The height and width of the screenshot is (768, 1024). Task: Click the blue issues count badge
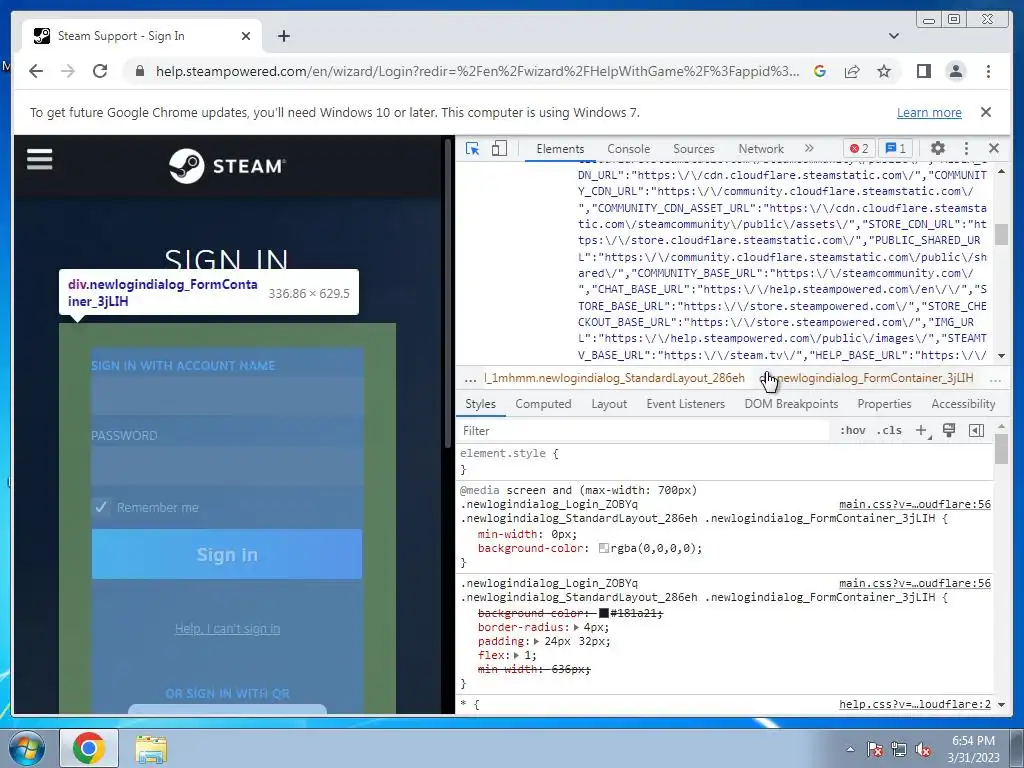895,148
